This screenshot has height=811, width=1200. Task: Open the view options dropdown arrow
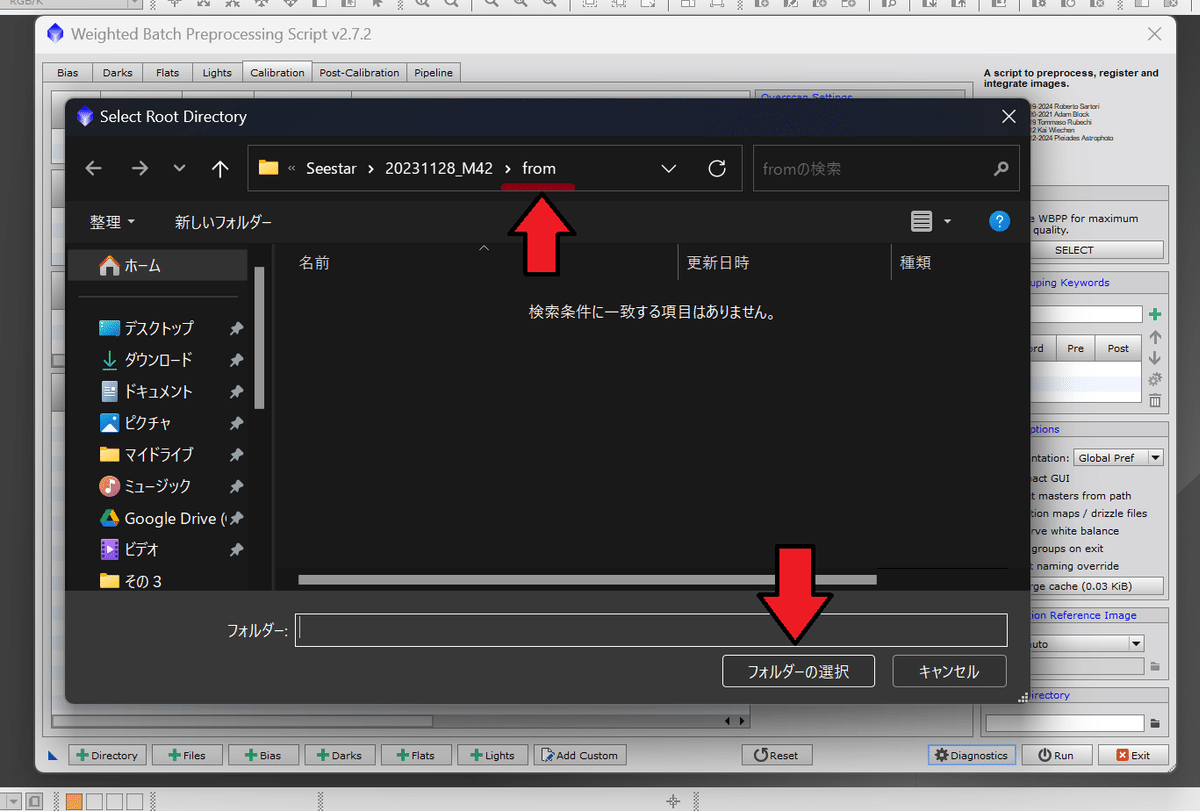tap(948, 222)
